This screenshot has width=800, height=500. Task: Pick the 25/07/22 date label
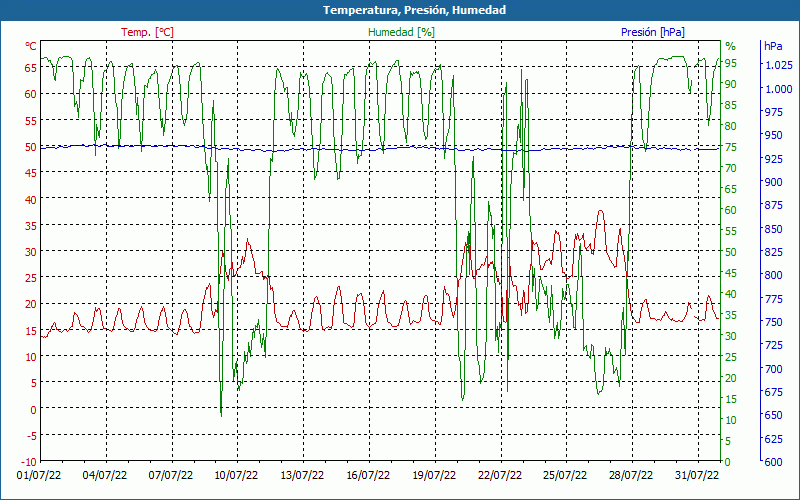[565, 476]
